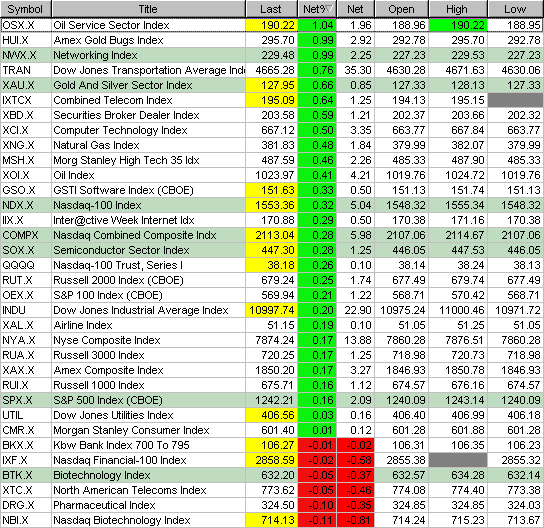The width and height of the screenshot is (544, 528).
Task: Select the Dow Jones Utilities Index row
Action: [272, 415]
